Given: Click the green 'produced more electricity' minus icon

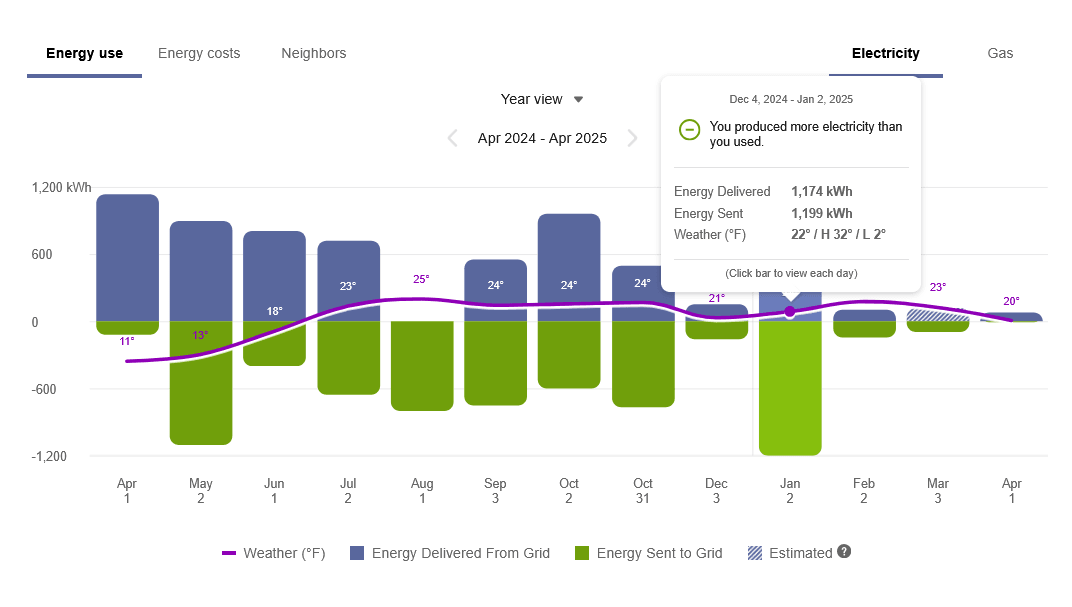Looking at the screenshot, I should tap(689, 130).
